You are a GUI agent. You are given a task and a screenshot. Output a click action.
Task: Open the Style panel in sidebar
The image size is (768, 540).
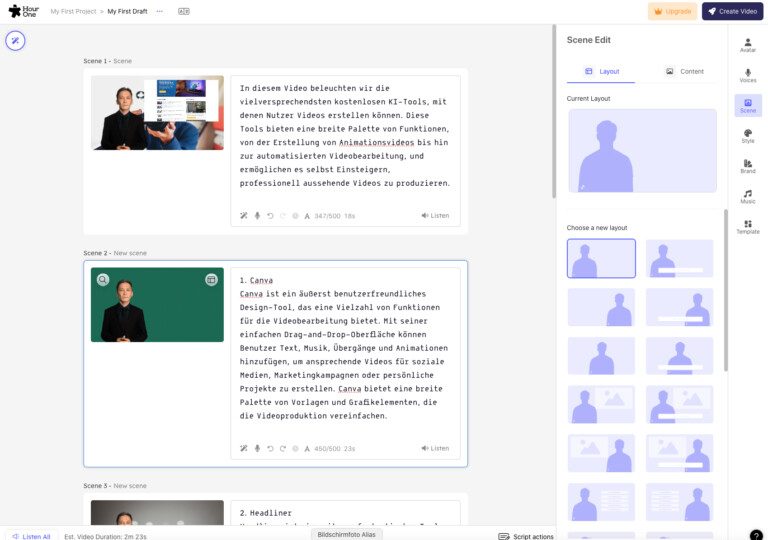[x=747, y=136]
